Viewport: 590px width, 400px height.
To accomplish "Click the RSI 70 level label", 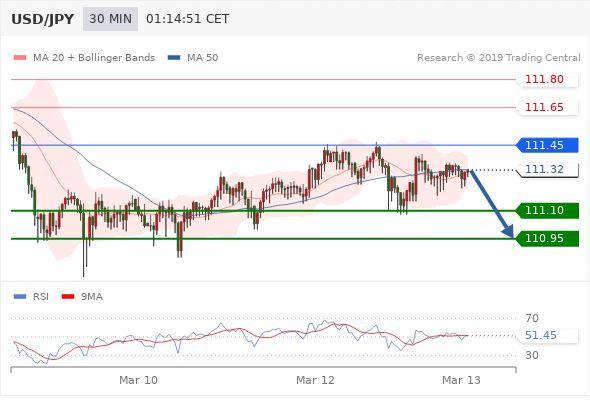I will [x=532, y=318].
